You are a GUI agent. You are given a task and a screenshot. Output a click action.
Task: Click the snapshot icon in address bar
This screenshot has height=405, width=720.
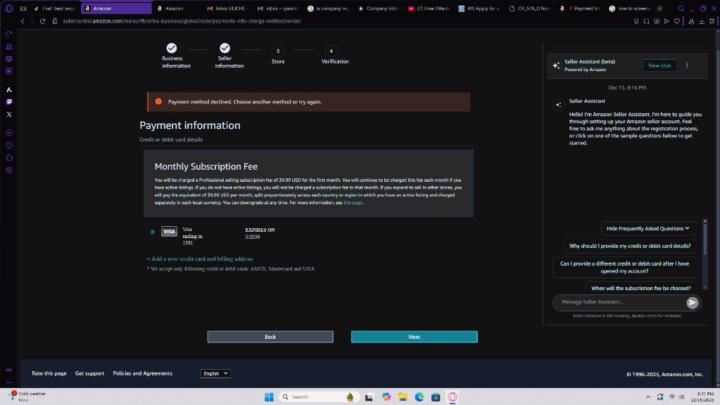coord(657,21)
